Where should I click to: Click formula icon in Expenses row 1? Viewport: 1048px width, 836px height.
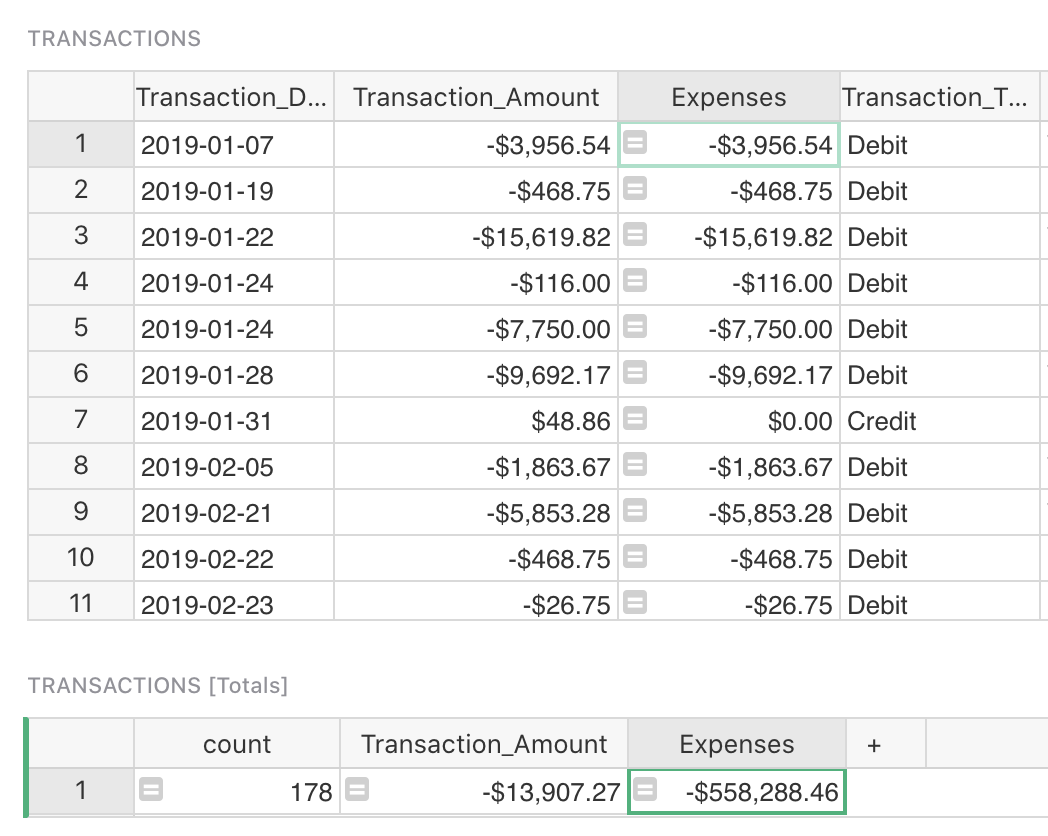click(635, 144)
